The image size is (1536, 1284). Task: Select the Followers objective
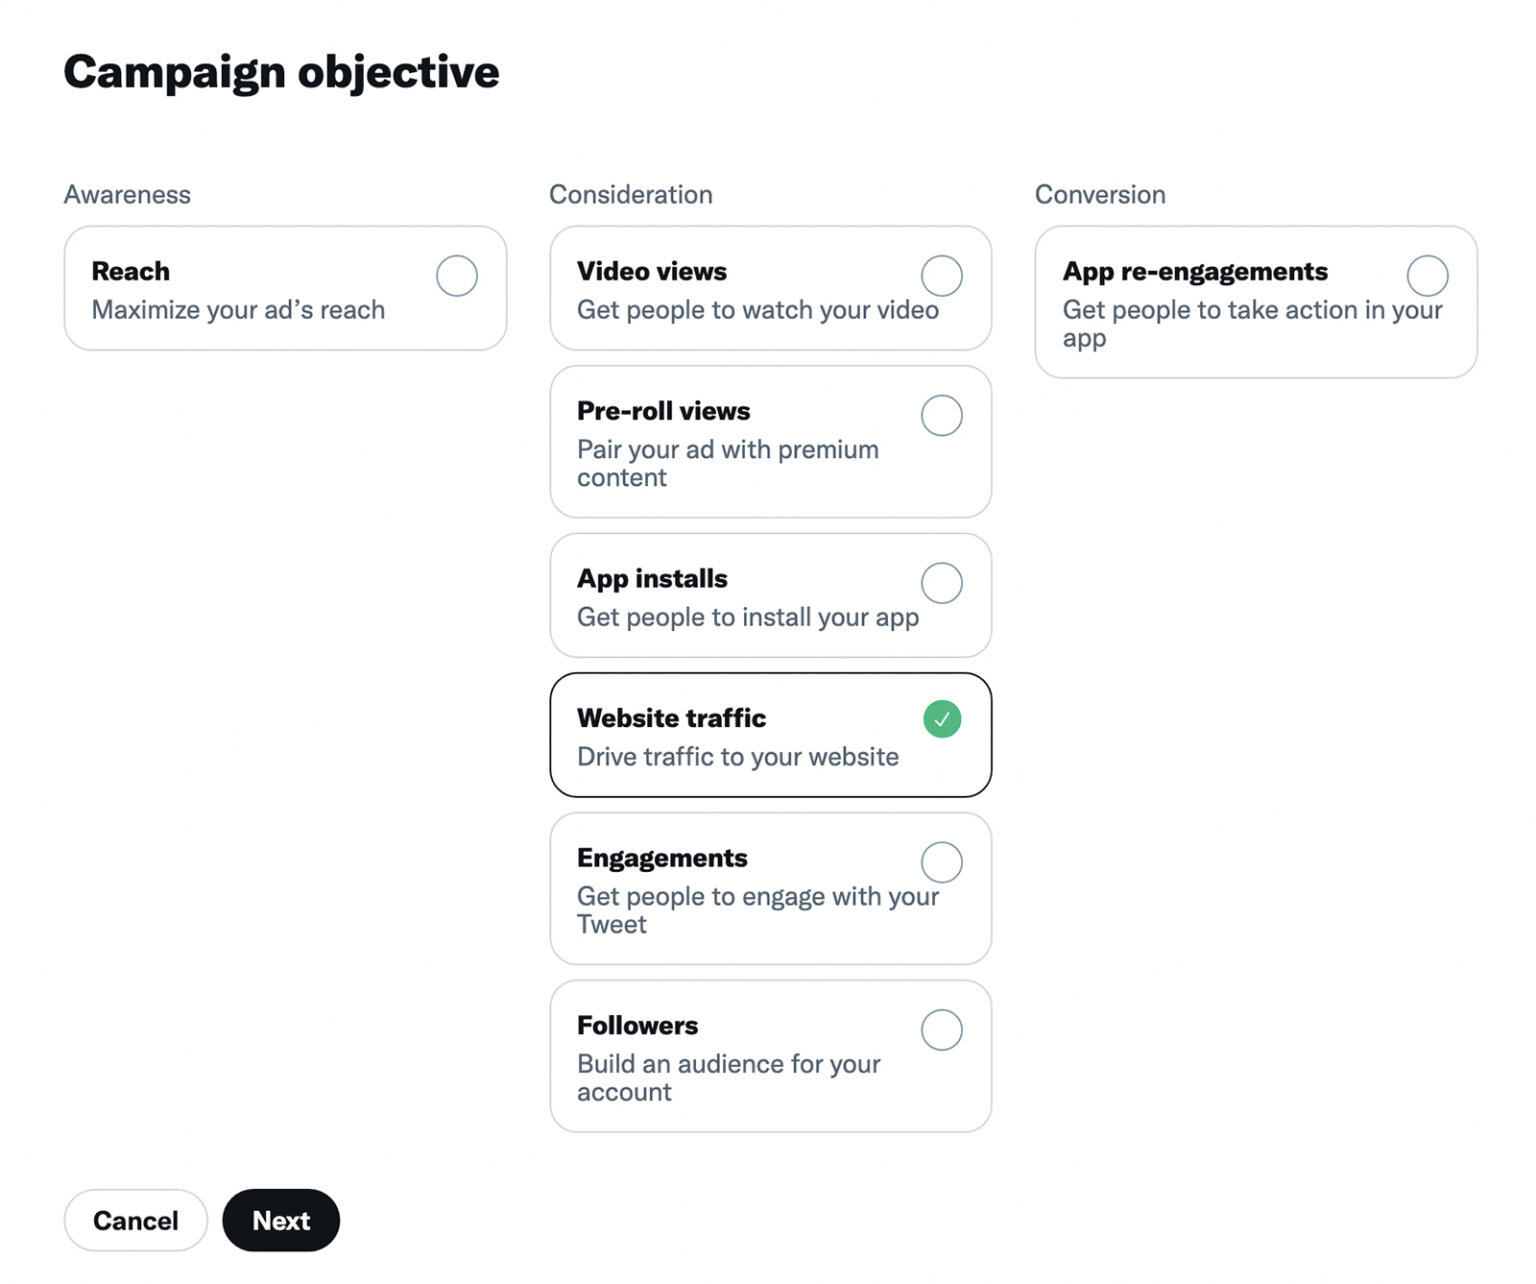tap(941, 1029)
